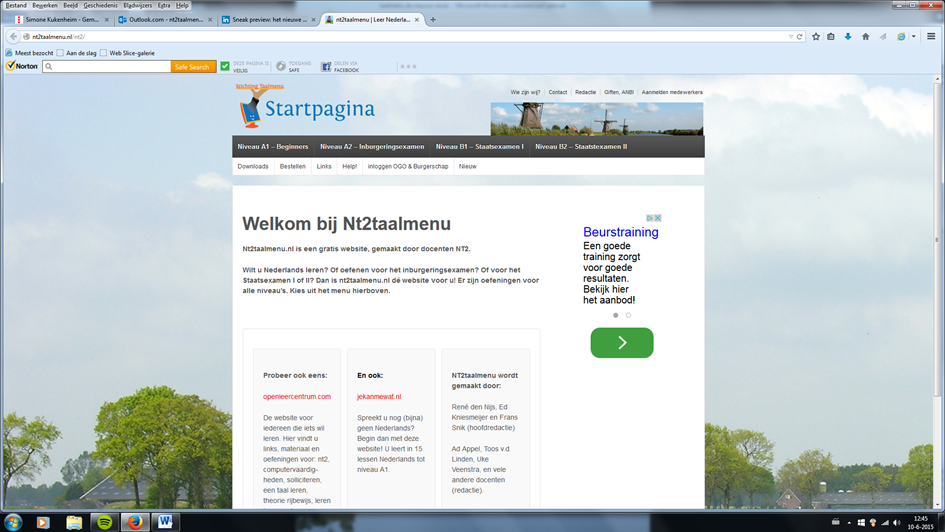Reload the current page
The height and width of the screenshot is (532, 945).
pyautogui.click(x=799, y=37)
